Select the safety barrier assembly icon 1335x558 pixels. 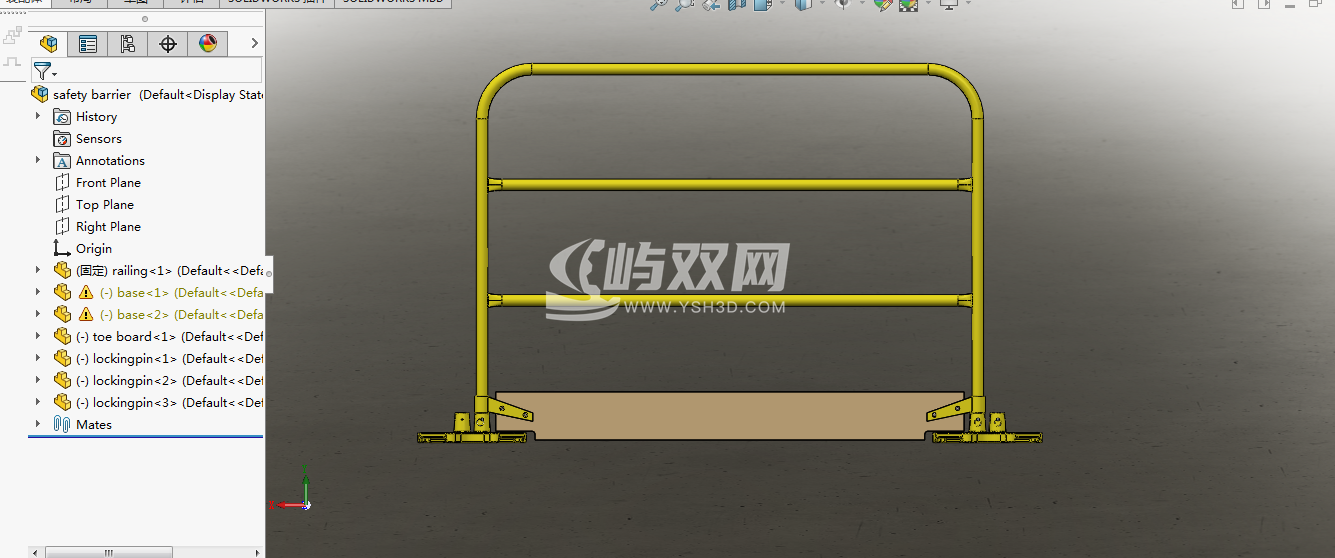pos(40,94)
